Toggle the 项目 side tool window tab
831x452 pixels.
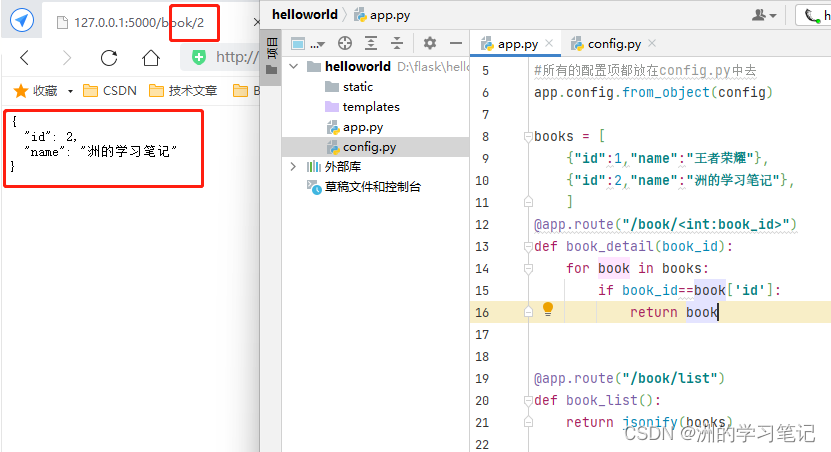tap(271, 55)
